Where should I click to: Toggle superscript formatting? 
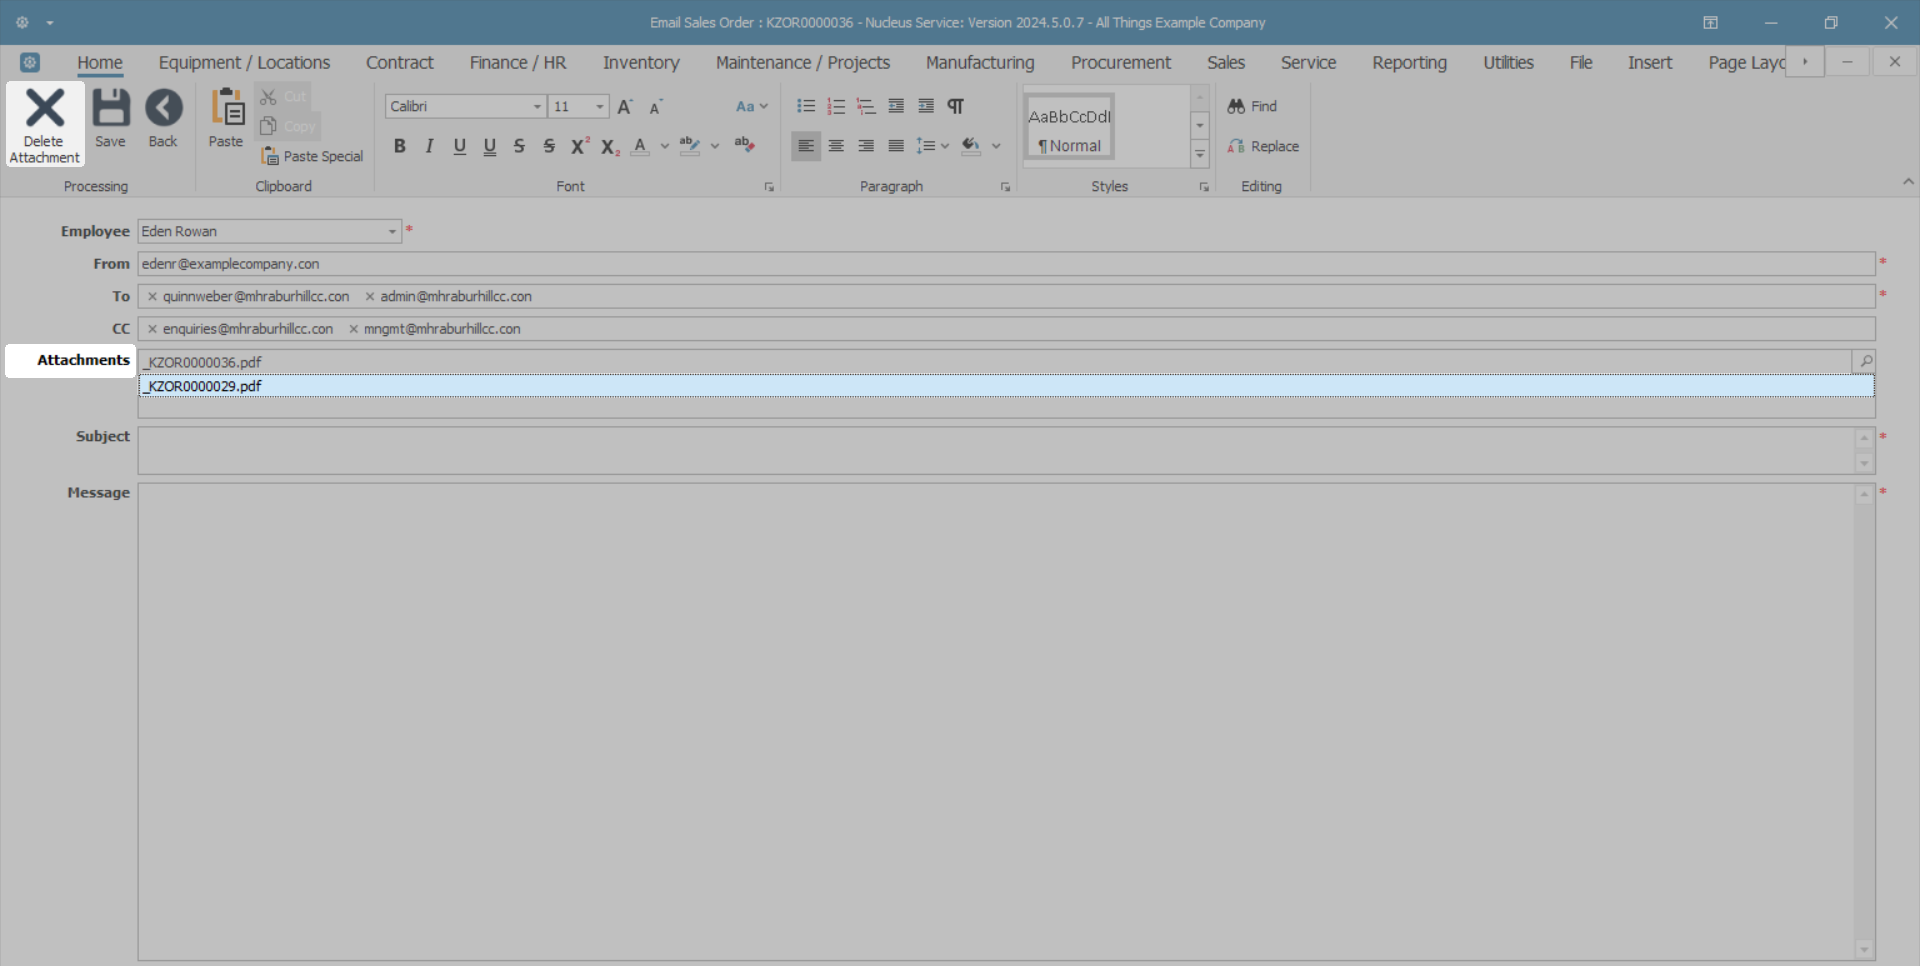pos(580,146)
